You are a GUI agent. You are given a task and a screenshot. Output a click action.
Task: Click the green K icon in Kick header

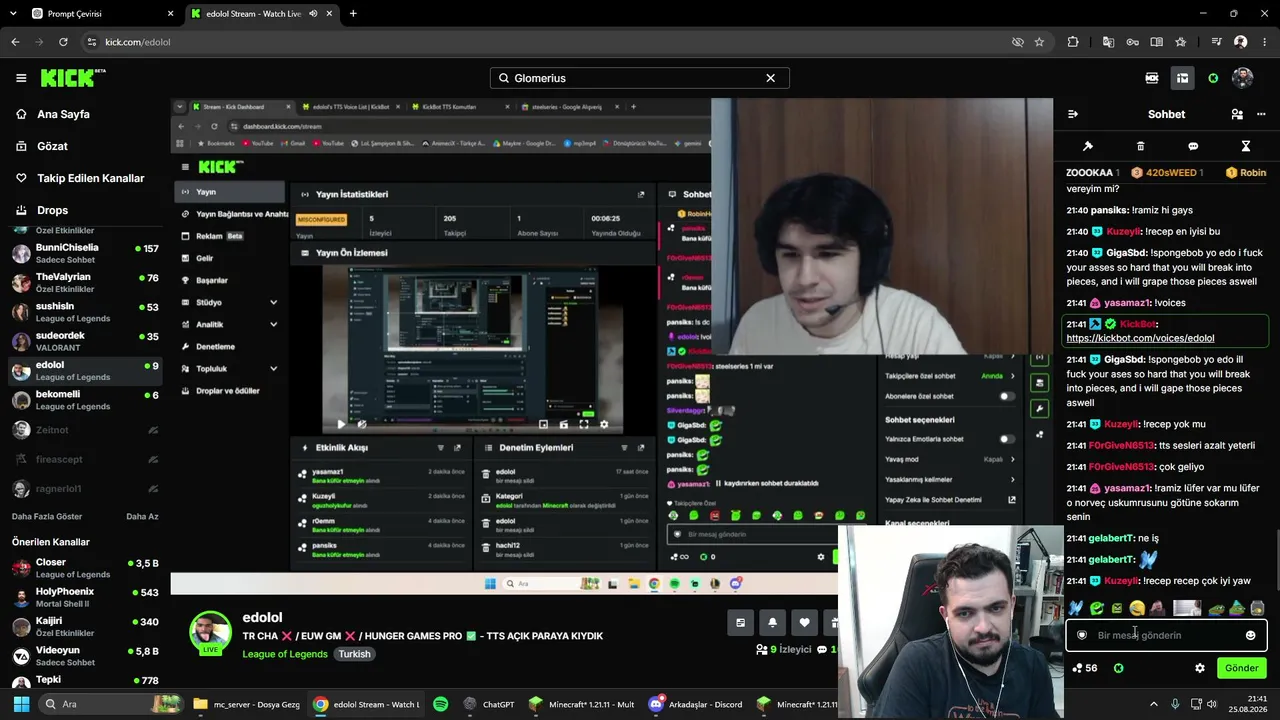click(1213, 78)
